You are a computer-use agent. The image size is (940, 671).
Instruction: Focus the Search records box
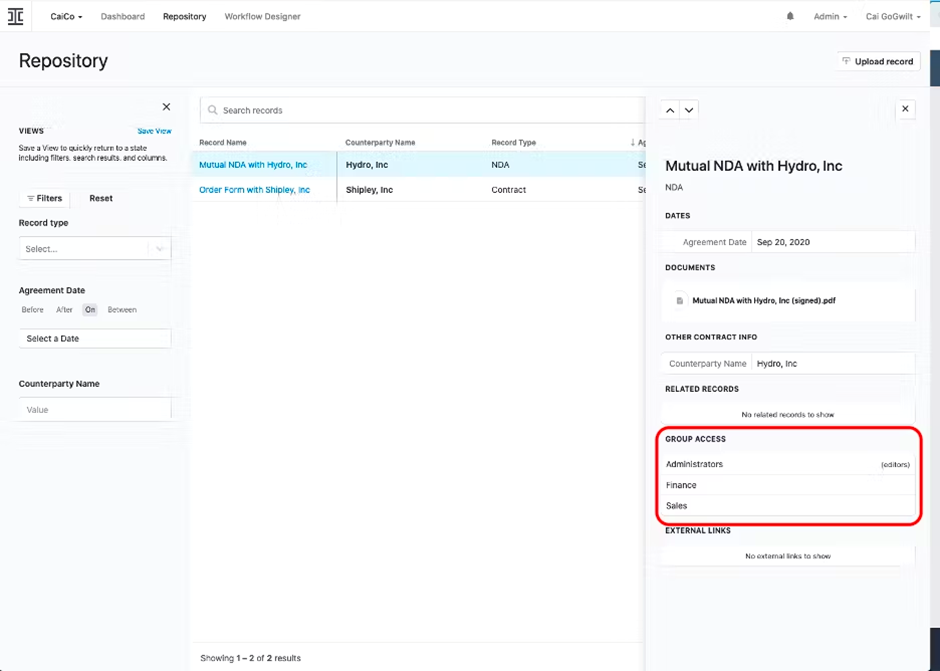click(423, 110)
